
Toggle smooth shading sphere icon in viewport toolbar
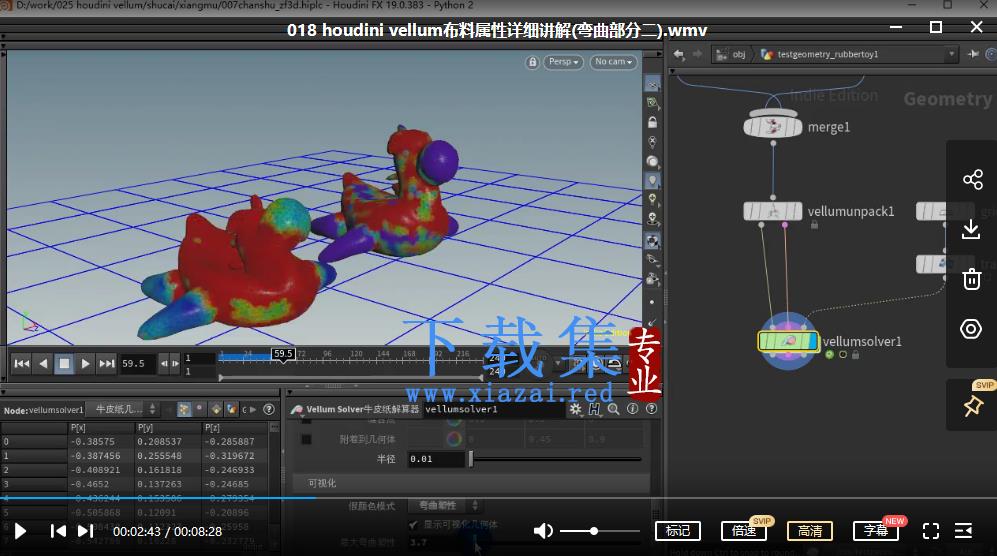point(652,161)
